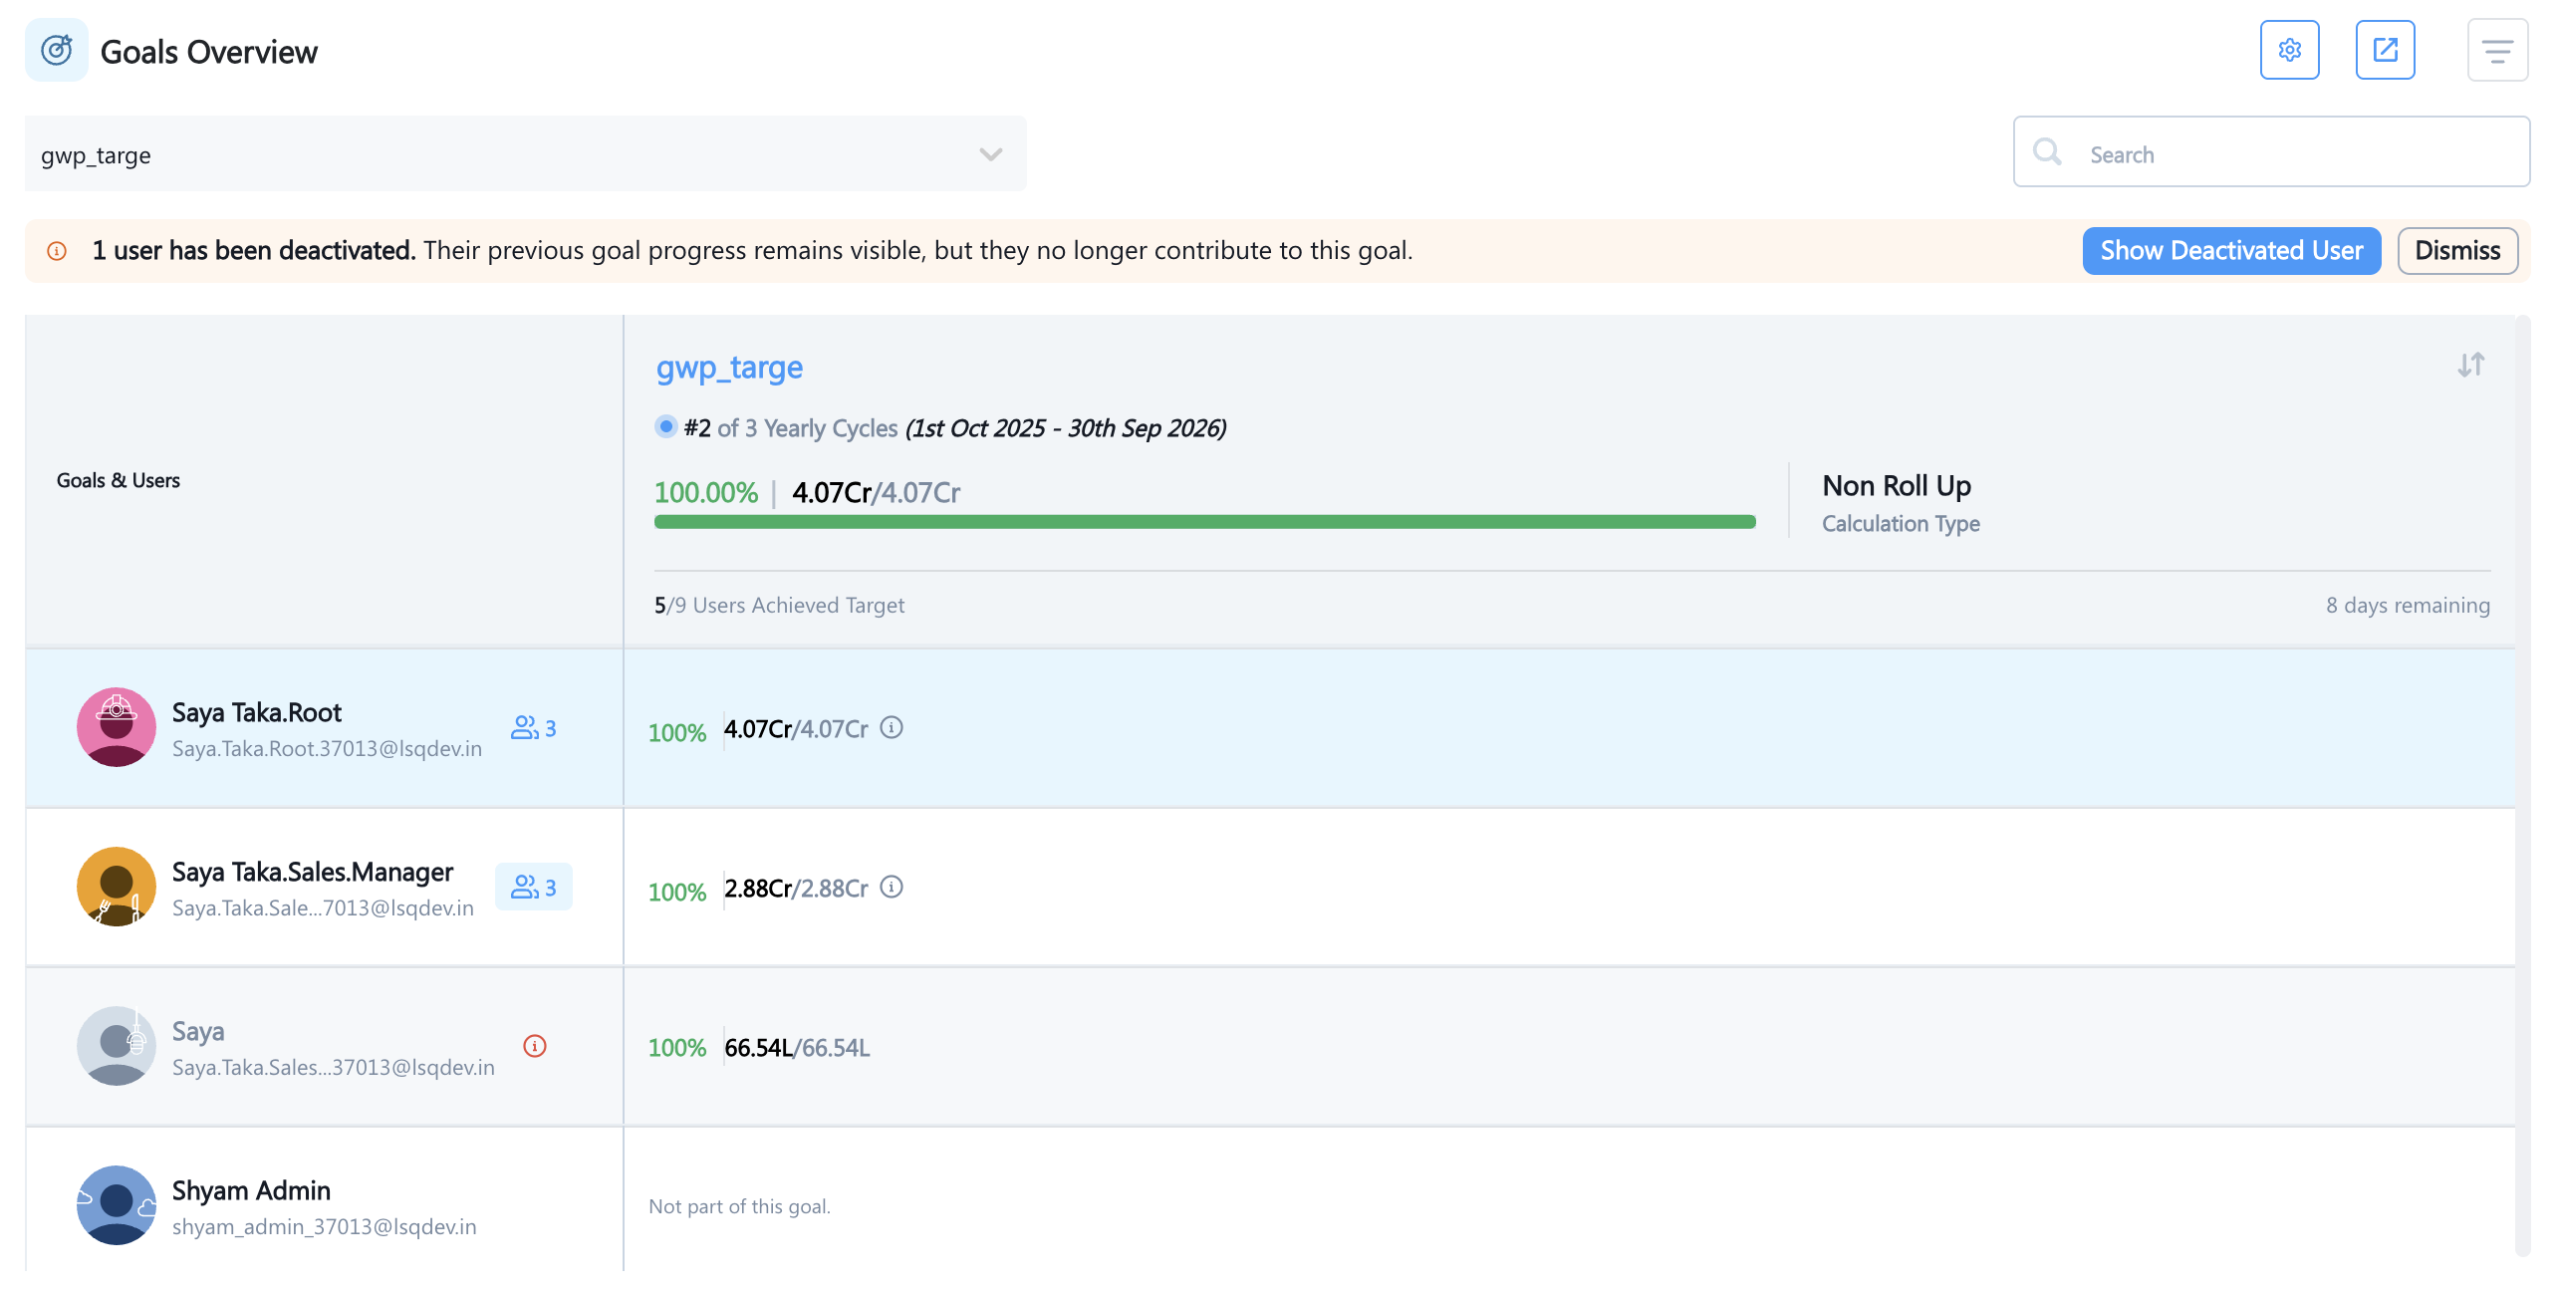The image size is (2560, 1289).
Task: Click Saya Taka.Root avatar
Action: [116, 727]
